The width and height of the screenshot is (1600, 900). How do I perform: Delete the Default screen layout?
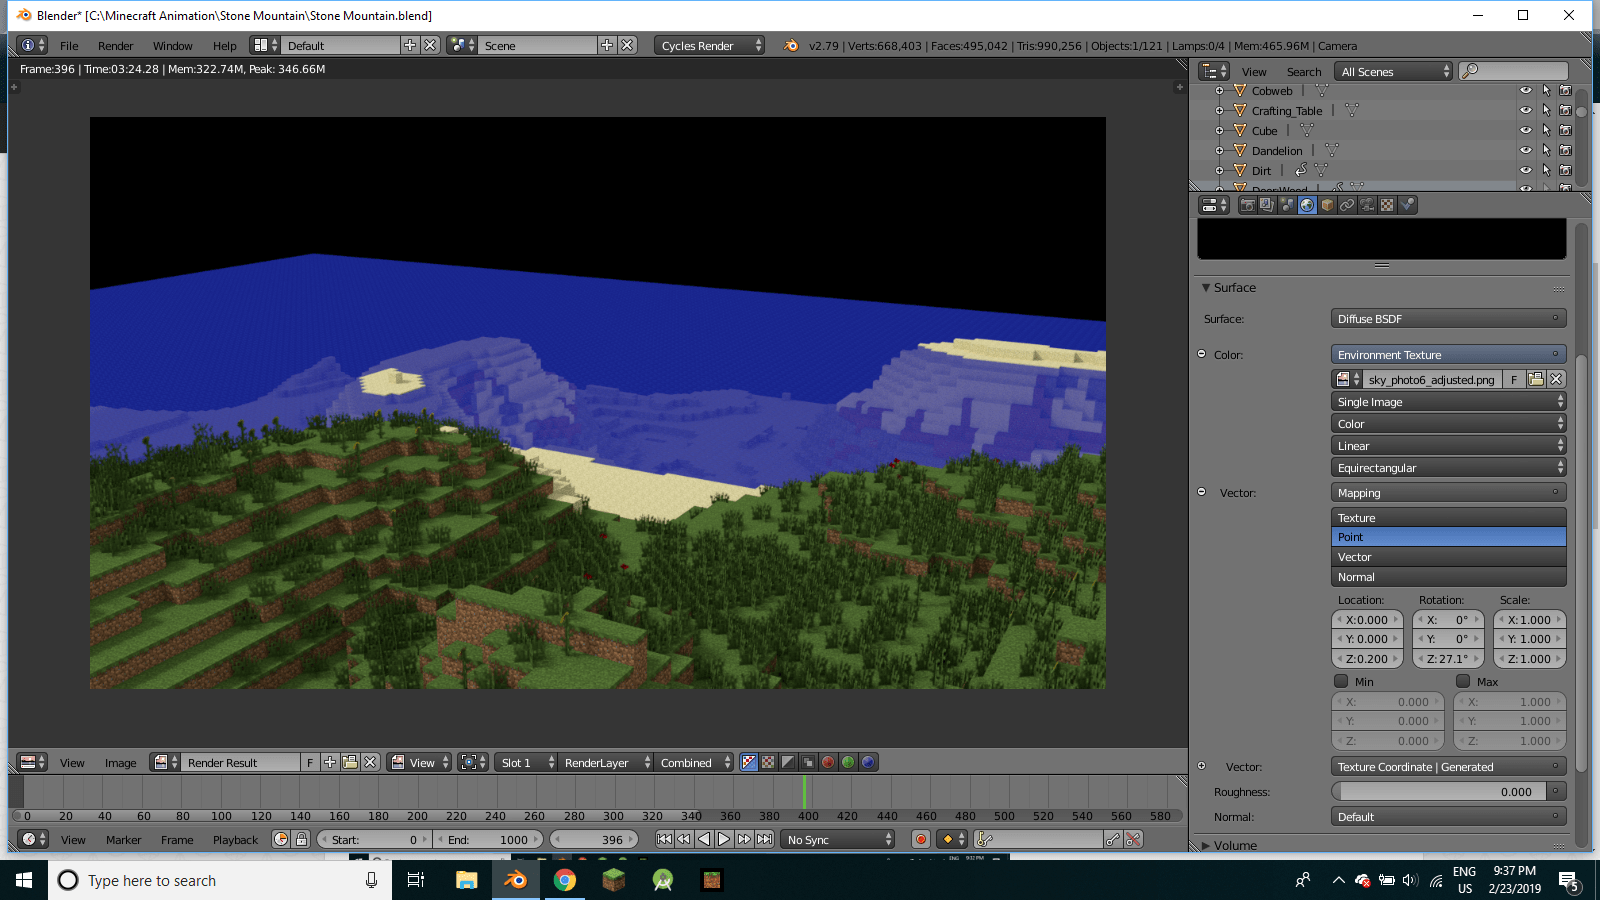(430, 45)
